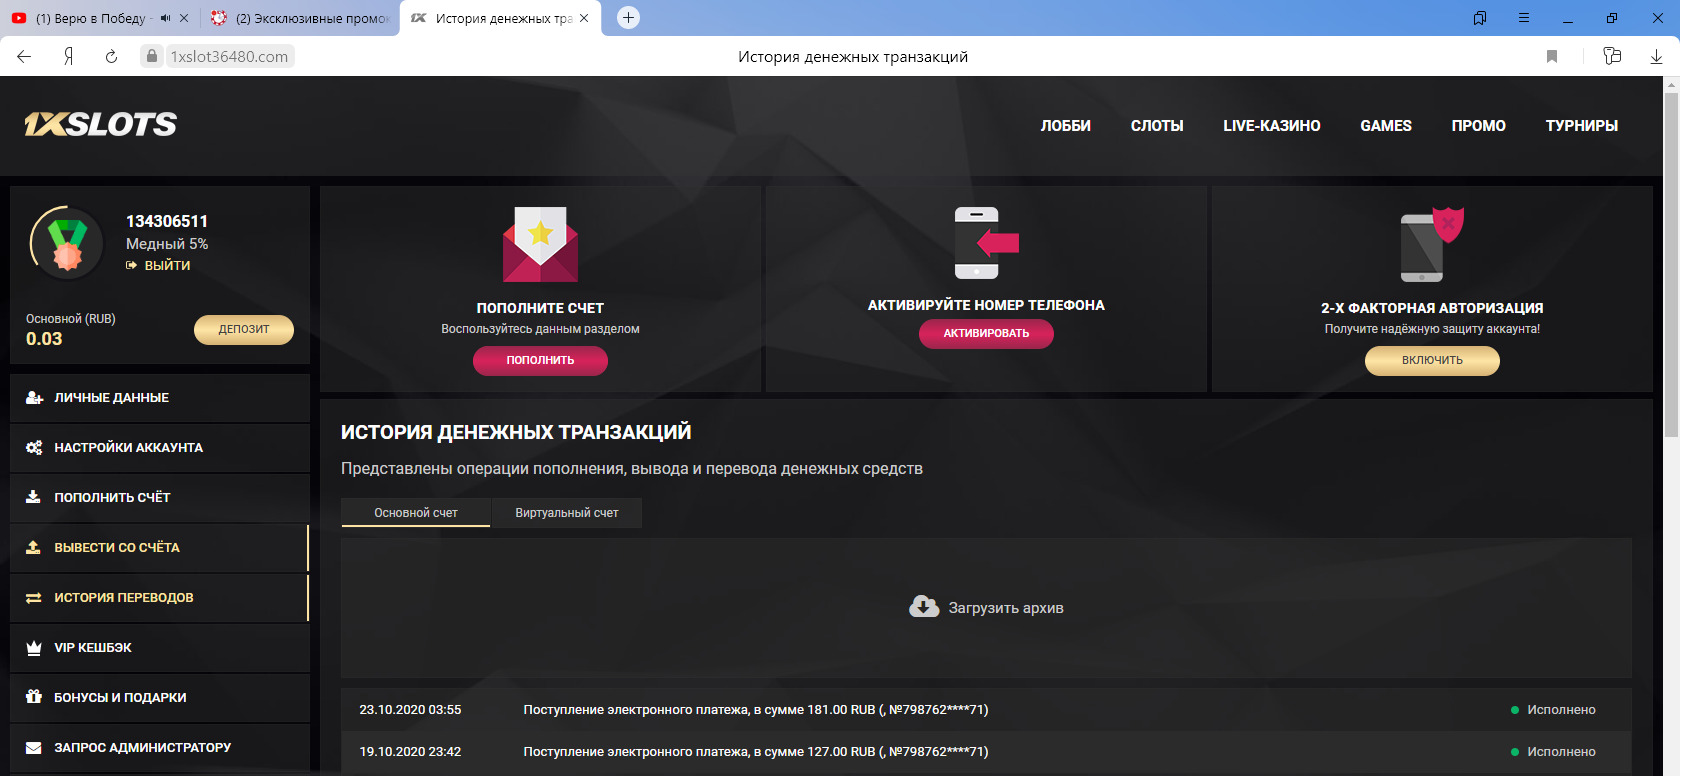This screenshot has width=1688, height=776.
Task: Click the gears icon for НАСТРОЙКИ АККАУНТА
Action: (34, 447)
